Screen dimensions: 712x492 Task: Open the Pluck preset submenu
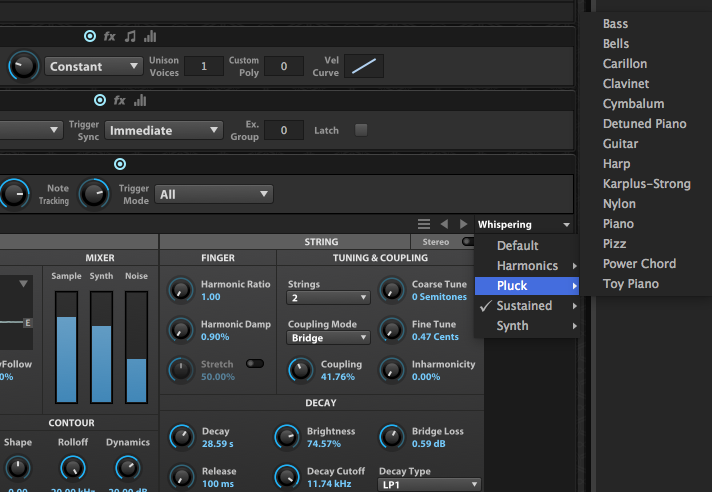(527, 285)
